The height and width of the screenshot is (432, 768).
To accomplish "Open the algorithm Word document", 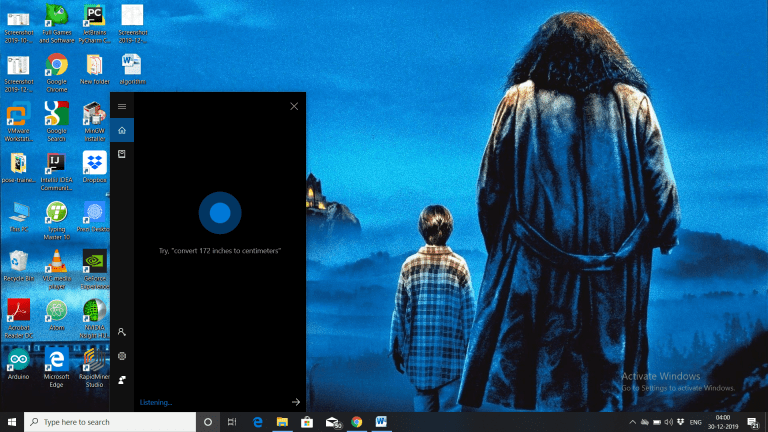I will click(132, 70).
